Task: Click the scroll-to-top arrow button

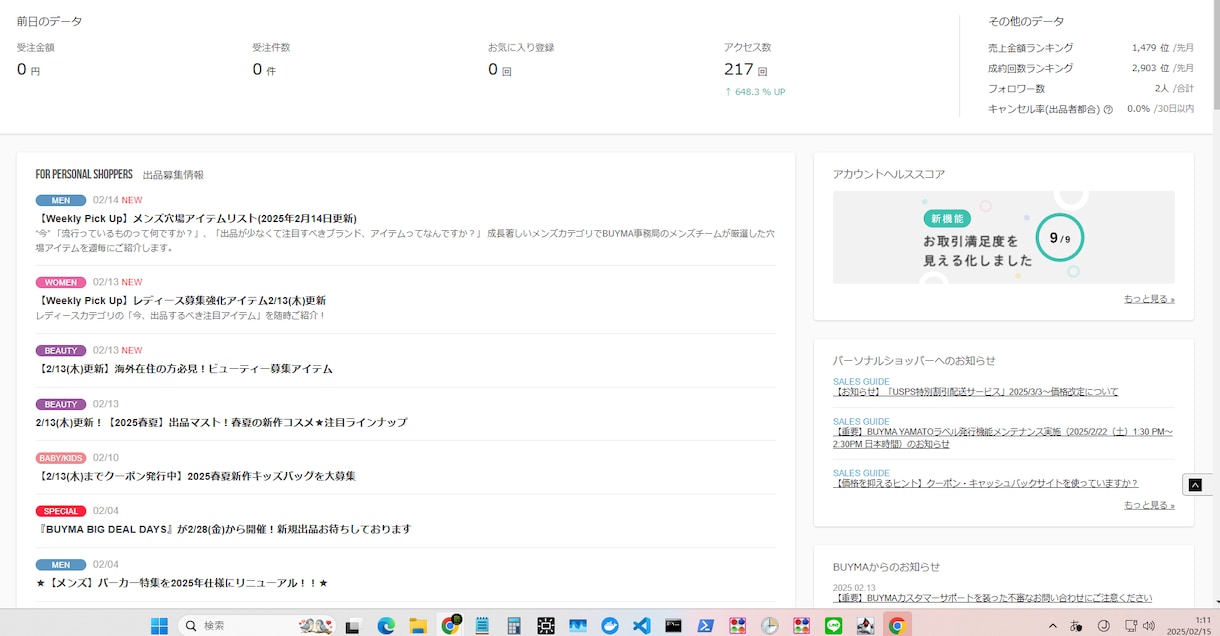Action: [1195, 485]
